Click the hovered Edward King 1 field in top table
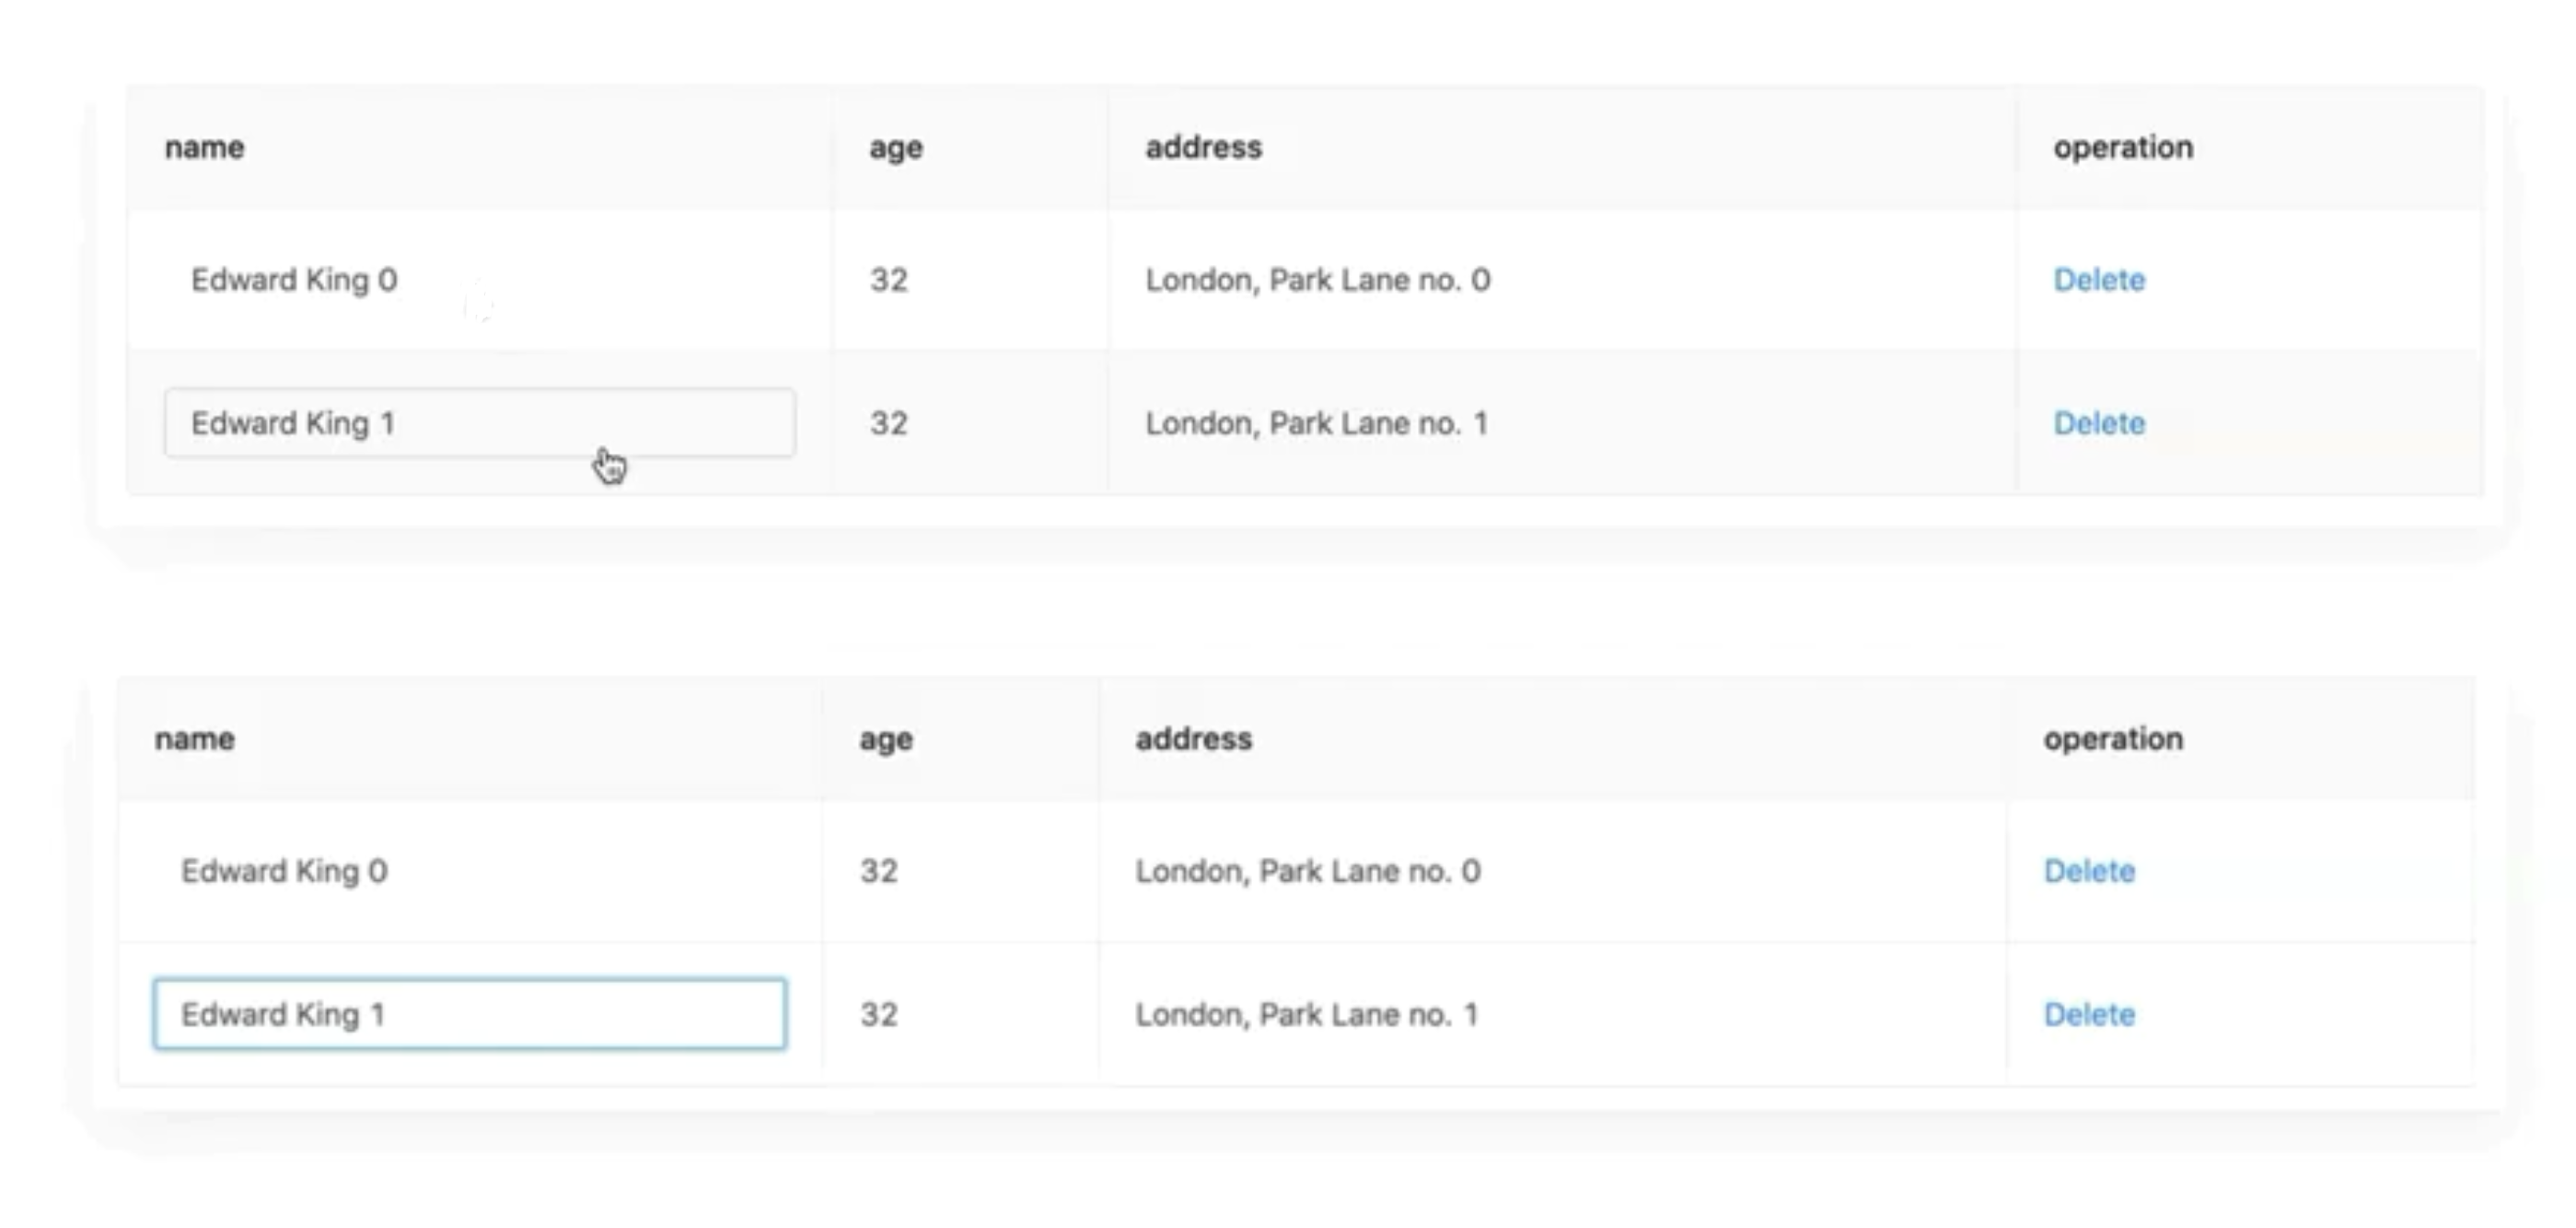 tap(479, 423)
